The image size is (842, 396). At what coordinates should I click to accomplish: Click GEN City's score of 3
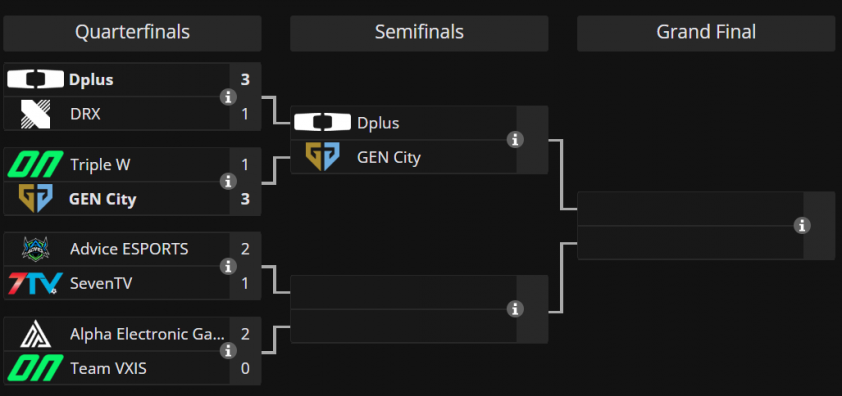click(x=245, y=199)
